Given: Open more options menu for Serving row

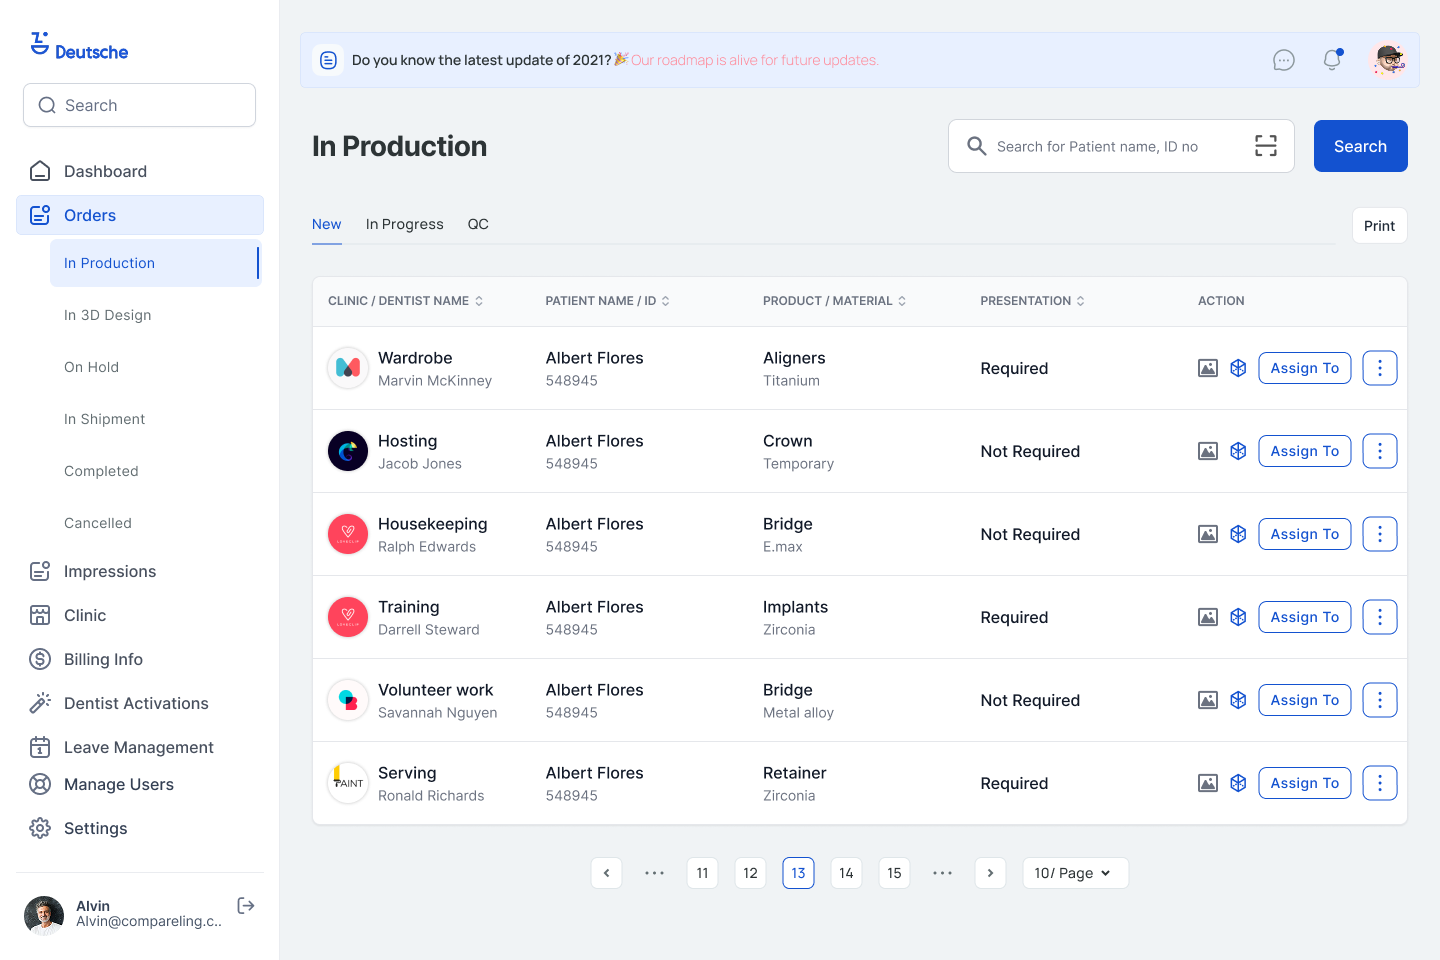Looking at the screenshot, I should click(1380, 783).
